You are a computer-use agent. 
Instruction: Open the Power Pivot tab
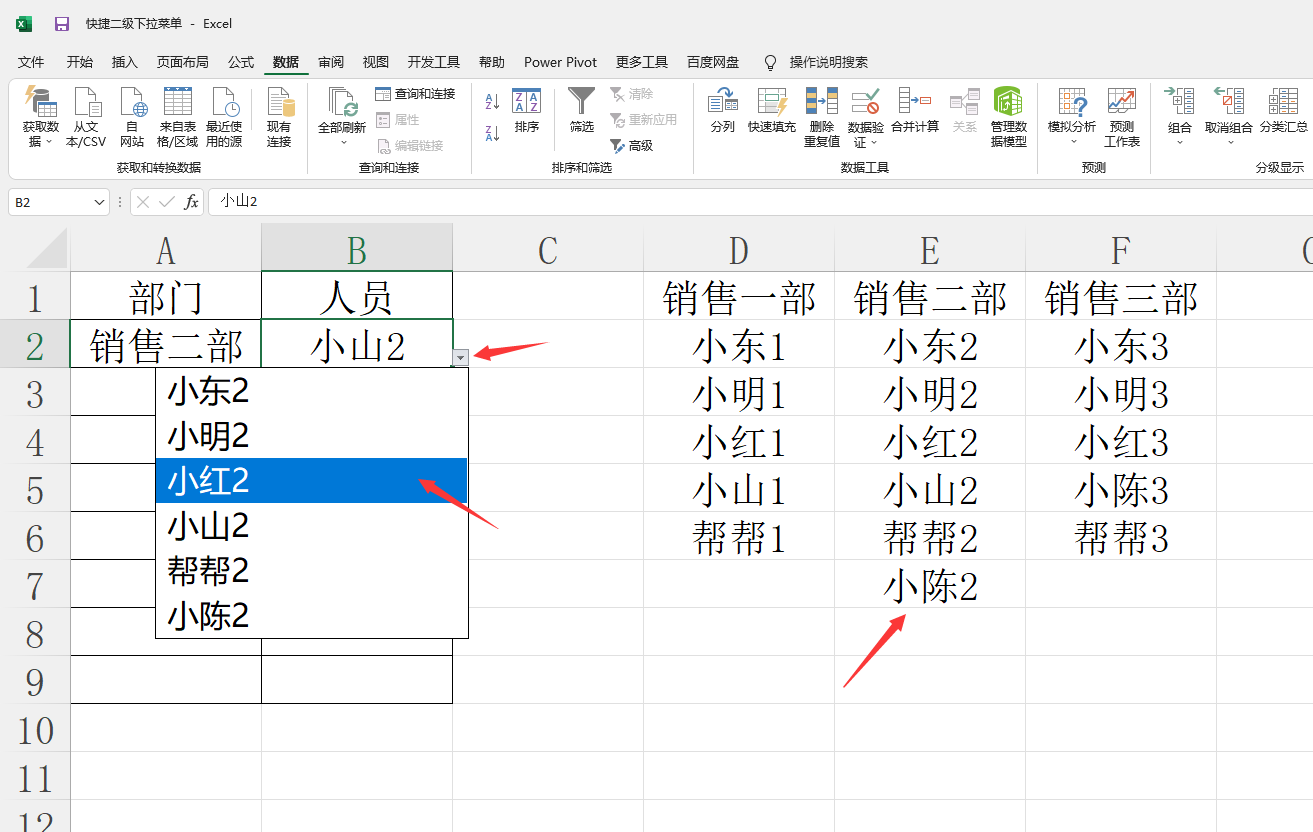tap(560, 62)
